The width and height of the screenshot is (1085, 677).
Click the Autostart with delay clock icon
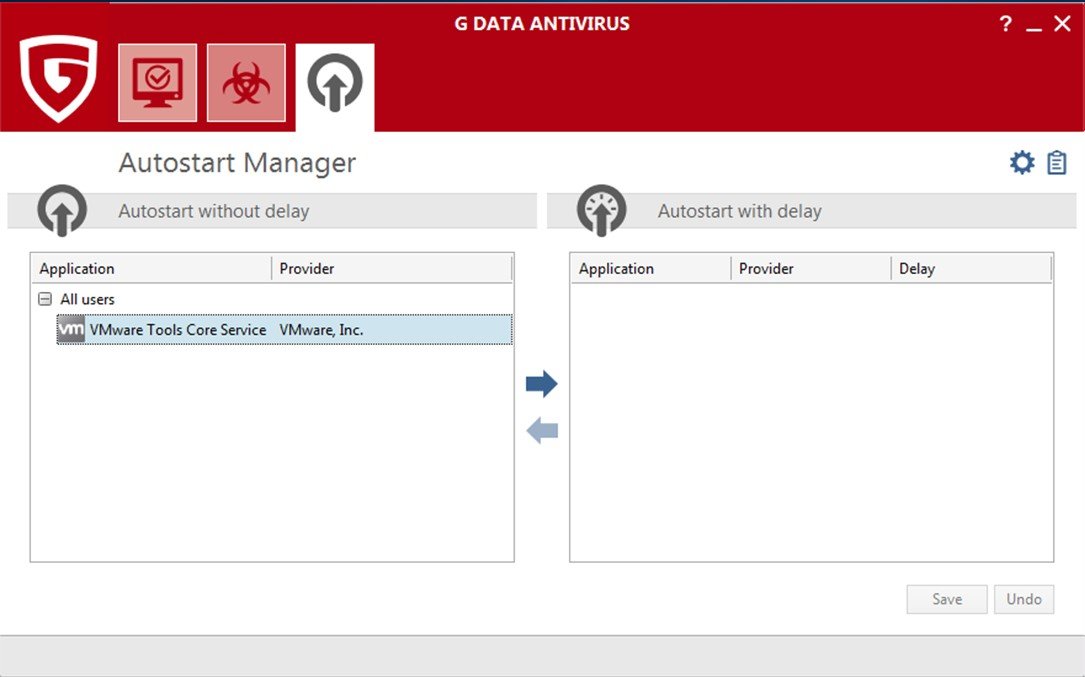pyautogui.click(x=601, y=210)
